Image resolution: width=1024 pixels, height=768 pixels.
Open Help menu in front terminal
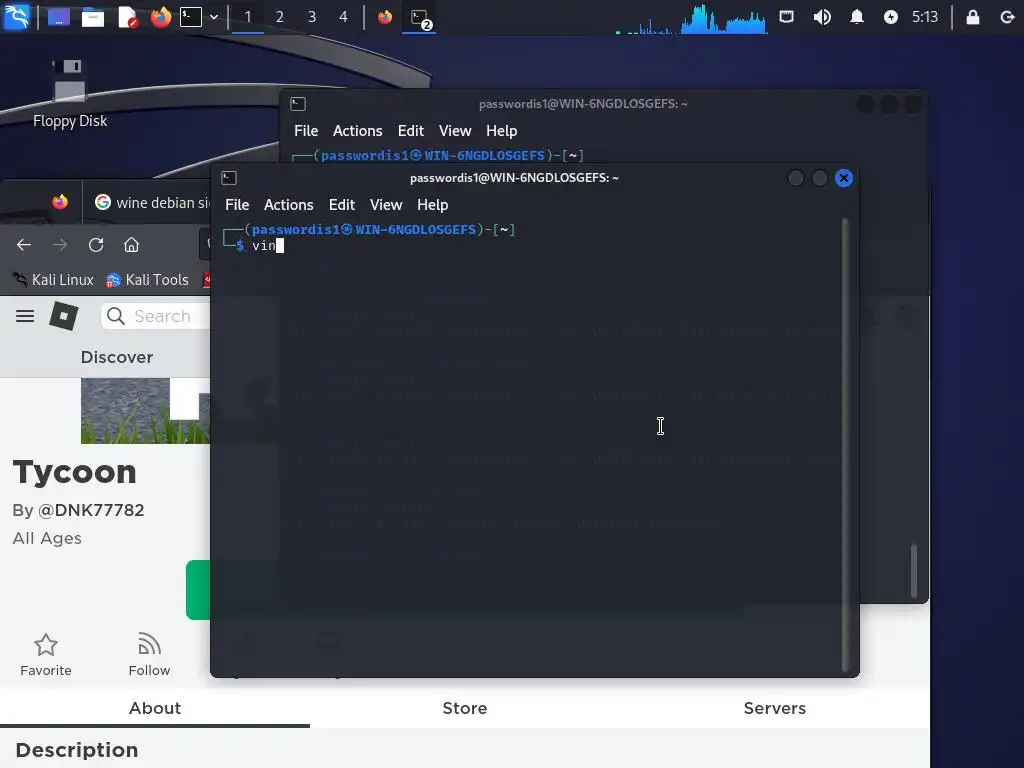[432, 205]
